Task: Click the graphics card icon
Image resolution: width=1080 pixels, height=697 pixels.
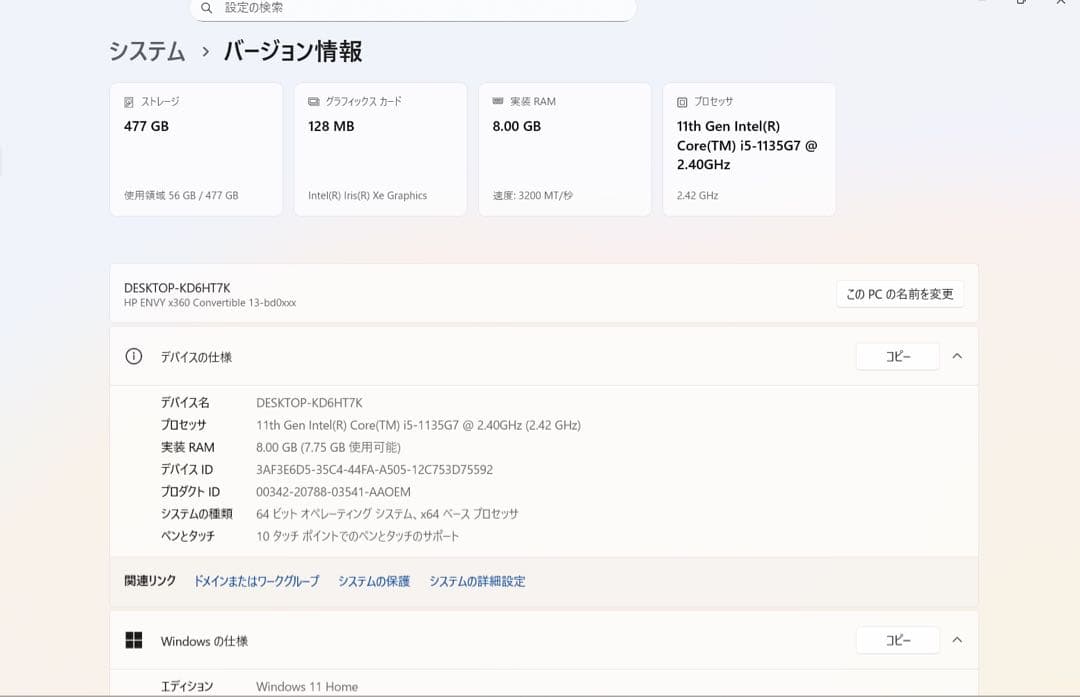Action: pos(313,102)
